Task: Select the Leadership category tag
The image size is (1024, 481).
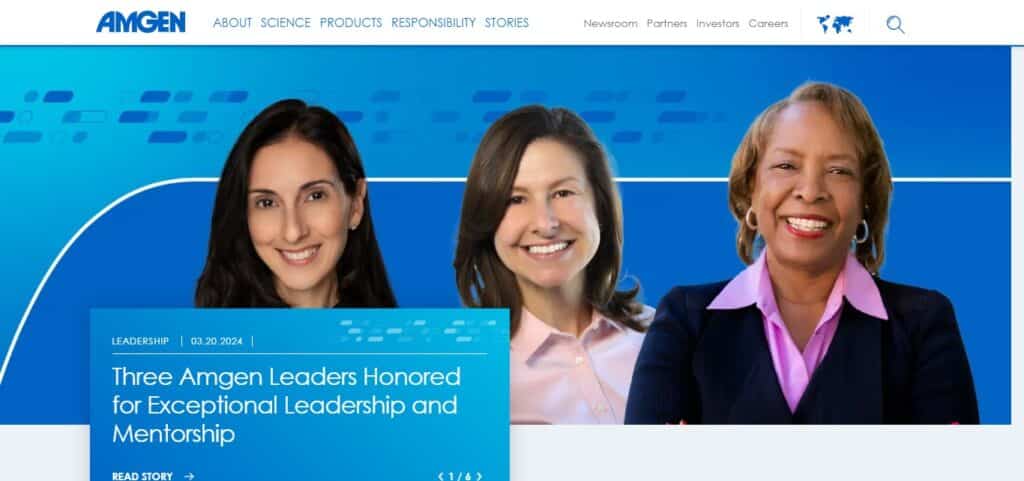Action: click(x=140, y=341)
